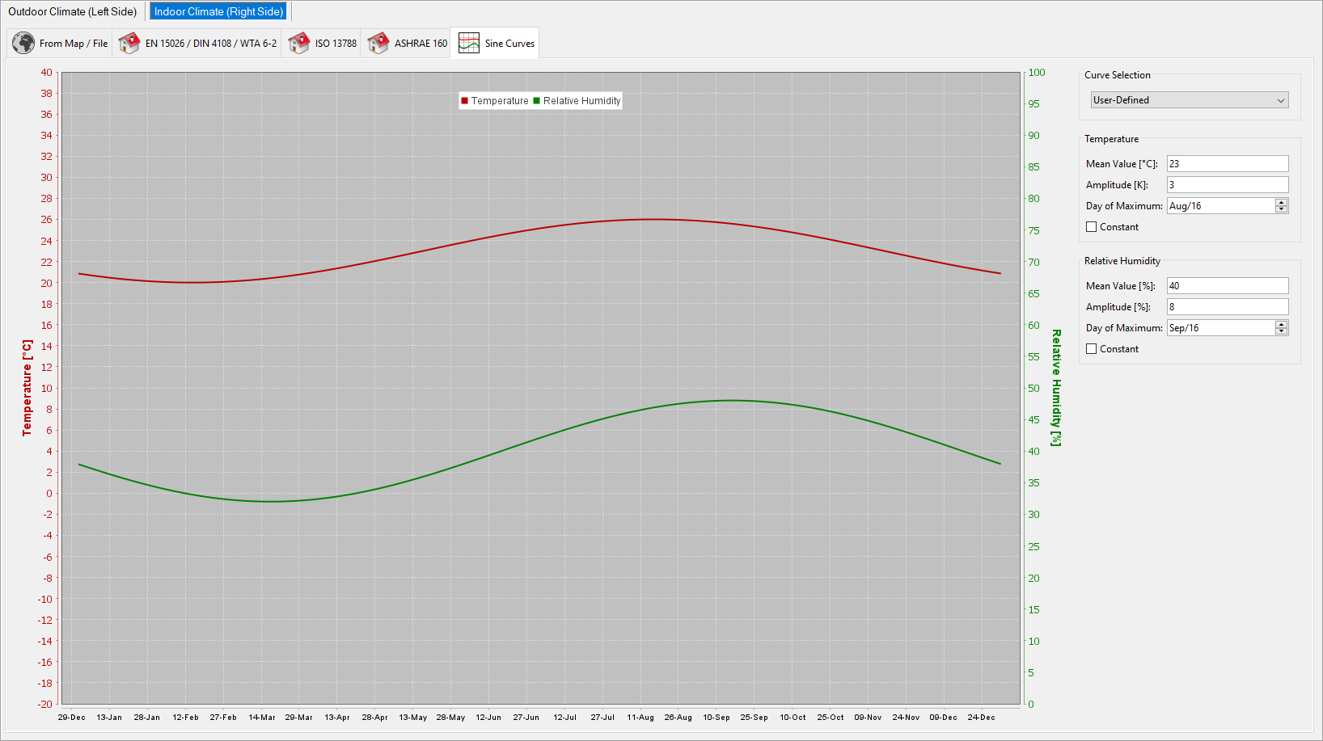Click the Temperature Mean Value input field
The height and width of the screenshot is (741, 1323).
pos(1228,164)
